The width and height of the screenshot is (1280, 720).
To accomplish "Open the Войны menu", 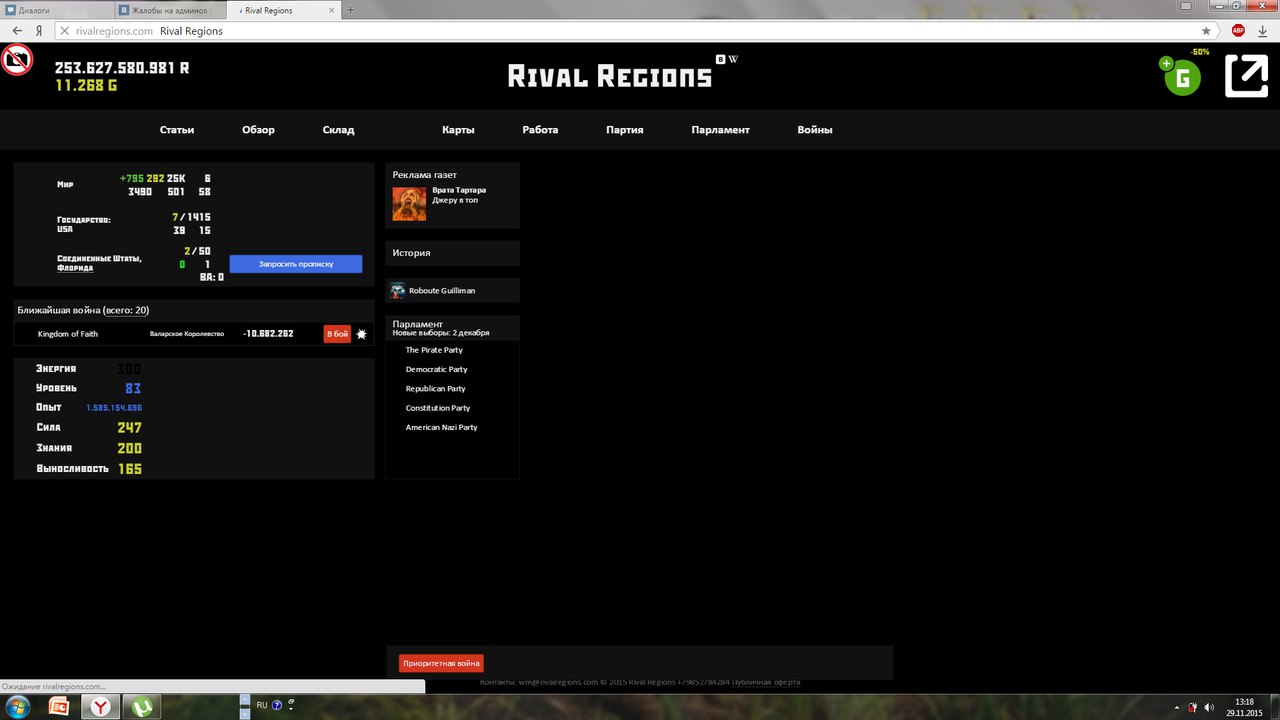I will pos(815,130).
